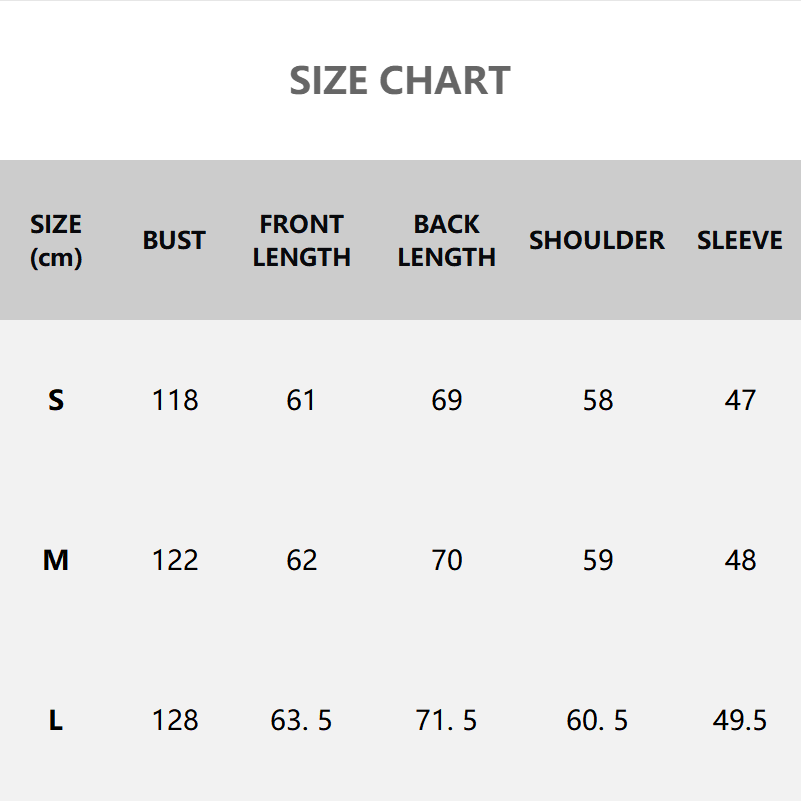Select front length value 61

point(301,400)
